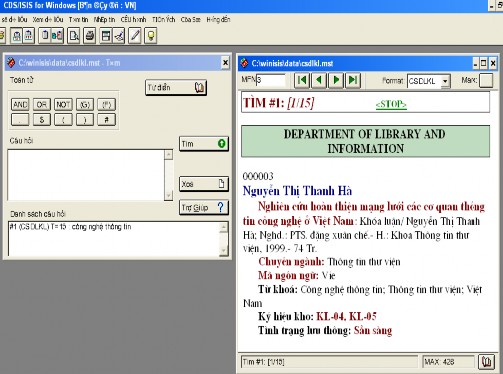
Task: Insert the (F) operator
Action: (x=106, y=105)
